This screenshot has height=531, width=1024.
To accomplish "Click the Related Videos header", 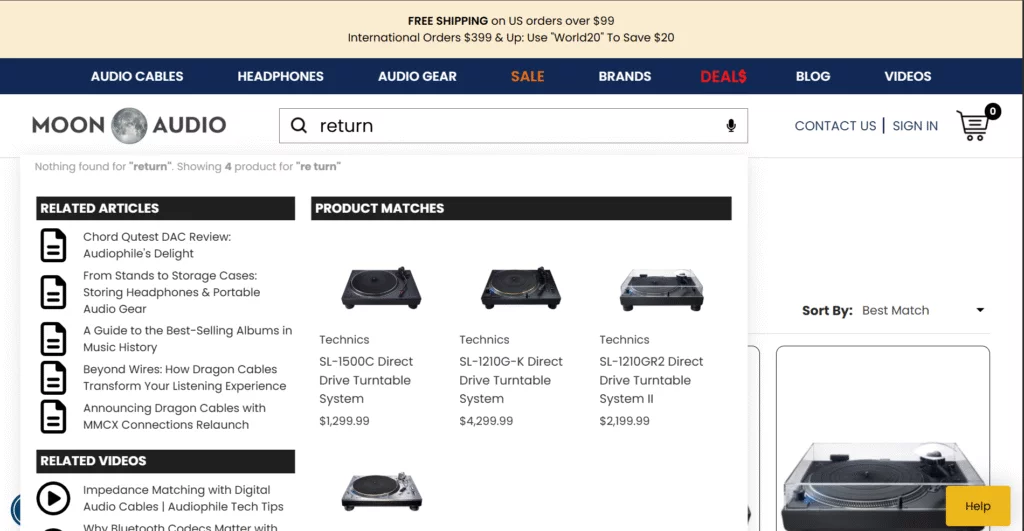I will [x=165, y=461].
